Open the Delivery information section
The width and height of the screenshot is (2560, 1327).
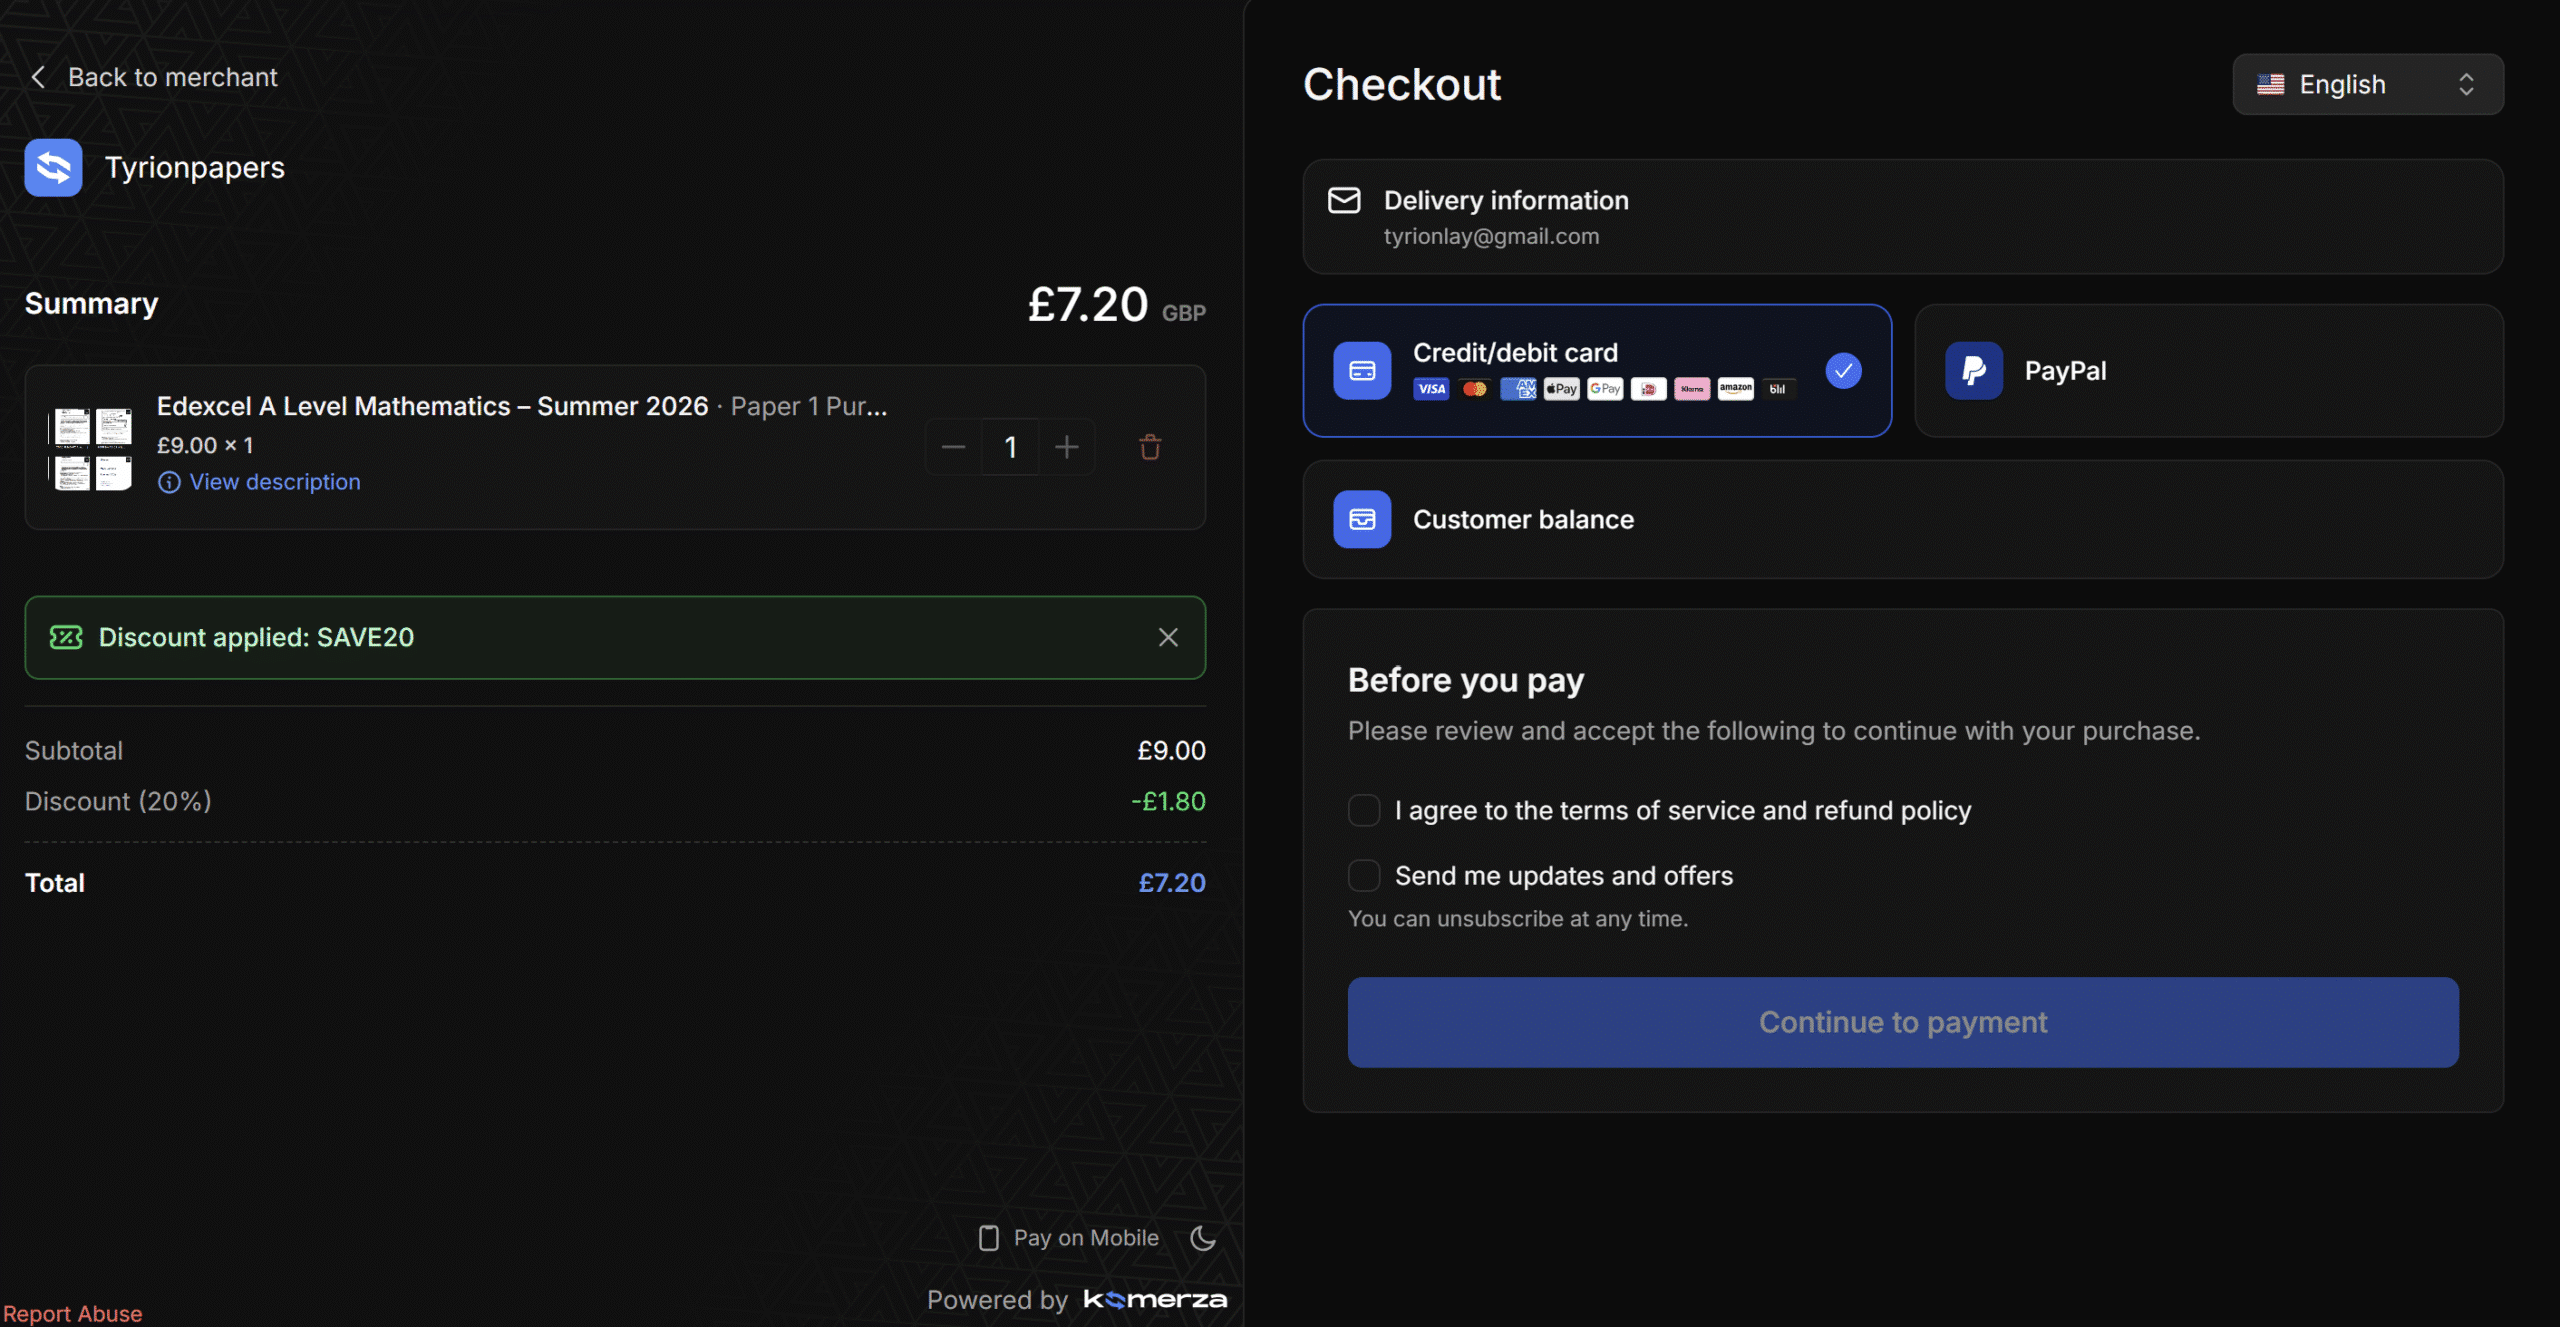(1903, 217)
